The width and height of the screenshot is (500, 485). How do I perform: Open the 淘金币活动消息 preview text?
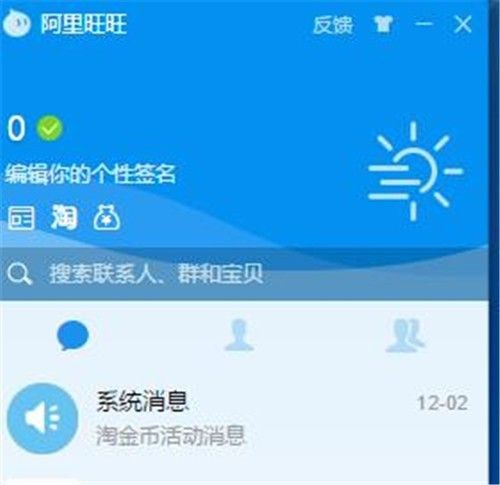click(171, 435)
